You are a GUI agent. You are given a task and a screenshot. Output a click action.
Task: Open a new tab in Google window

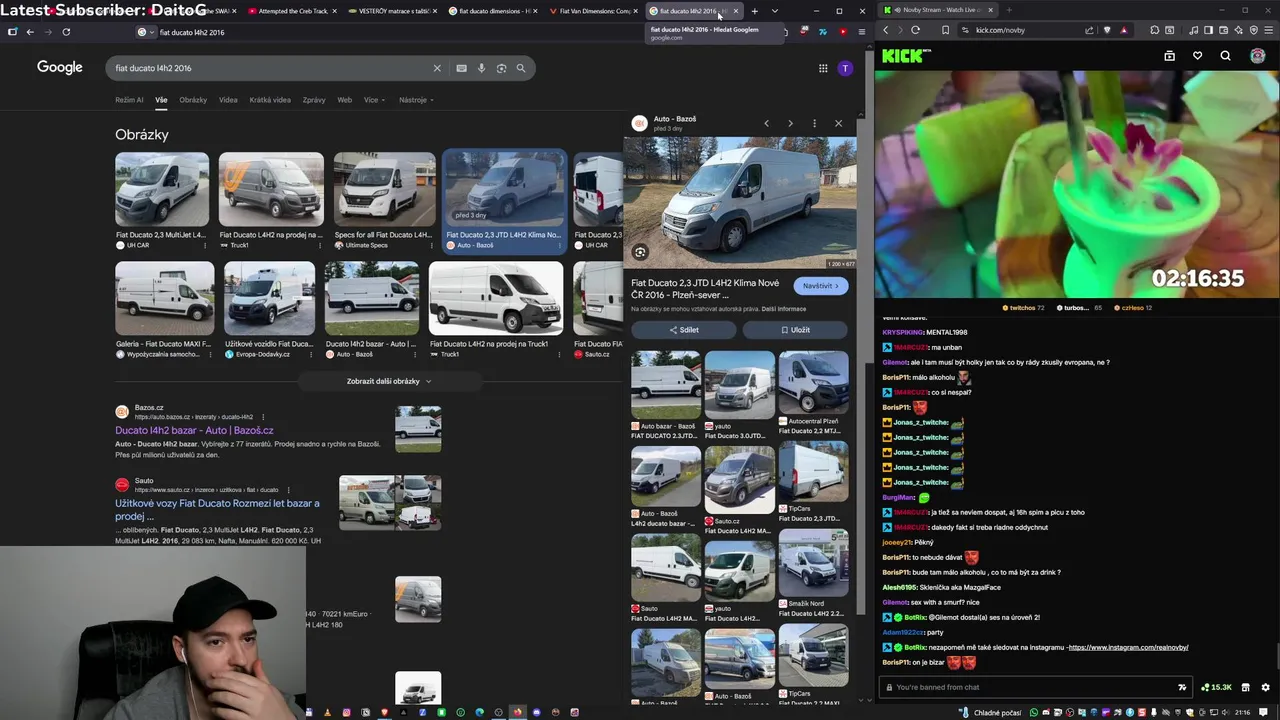(755, 11)
